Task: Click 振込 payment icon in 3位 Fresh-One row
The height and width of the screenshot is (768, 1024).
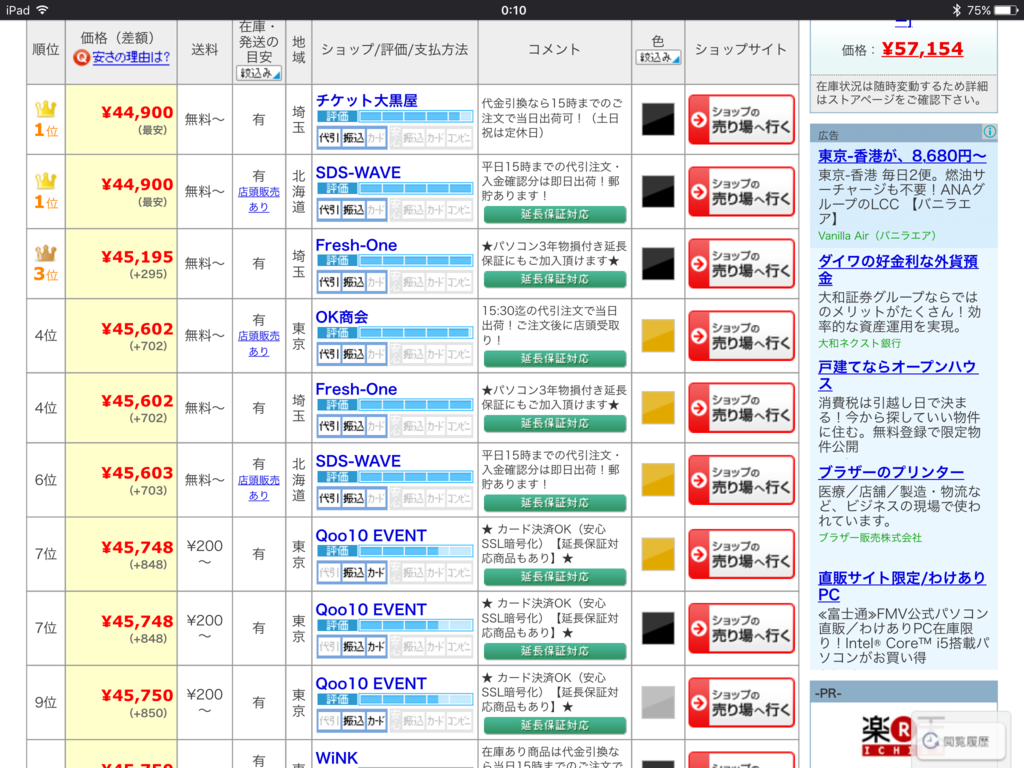Action: [x=353, y=282]
